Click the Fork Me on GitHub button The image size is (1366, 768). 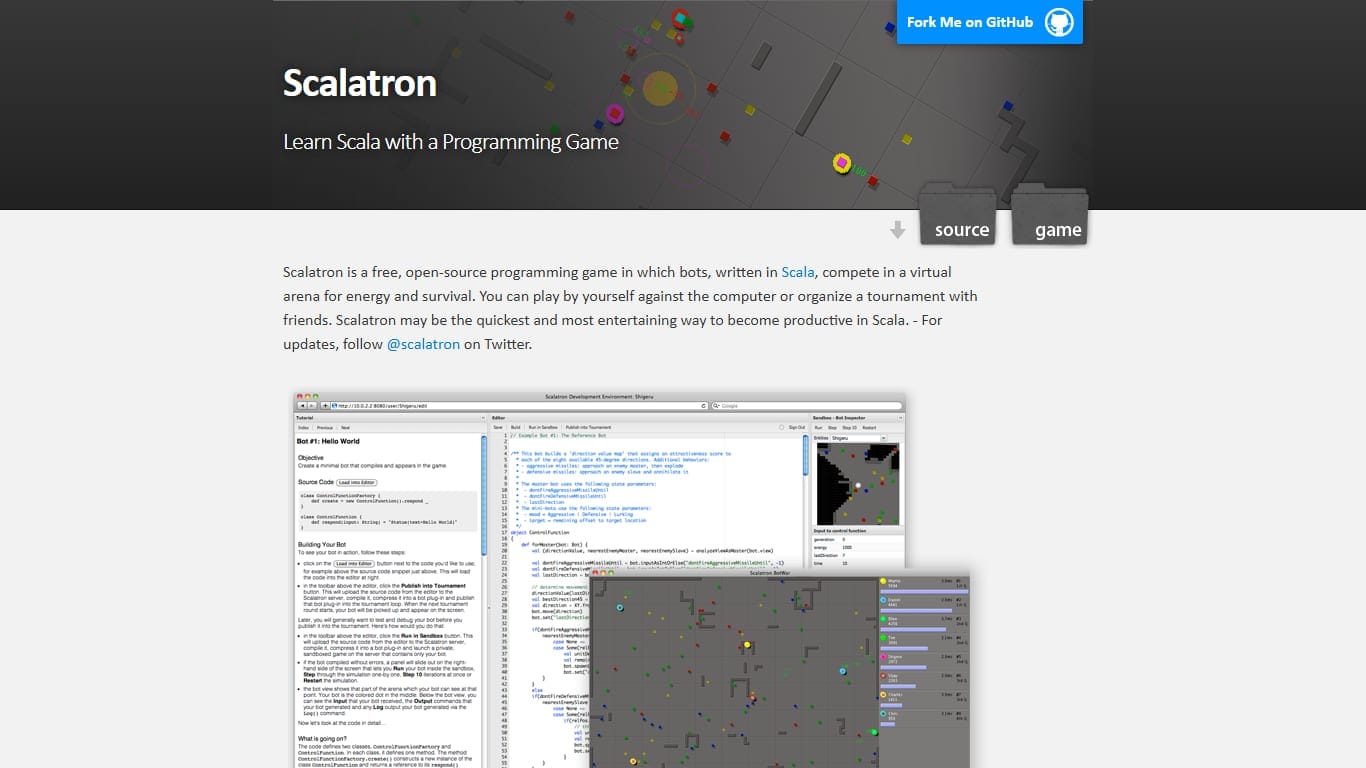[990, 22]
